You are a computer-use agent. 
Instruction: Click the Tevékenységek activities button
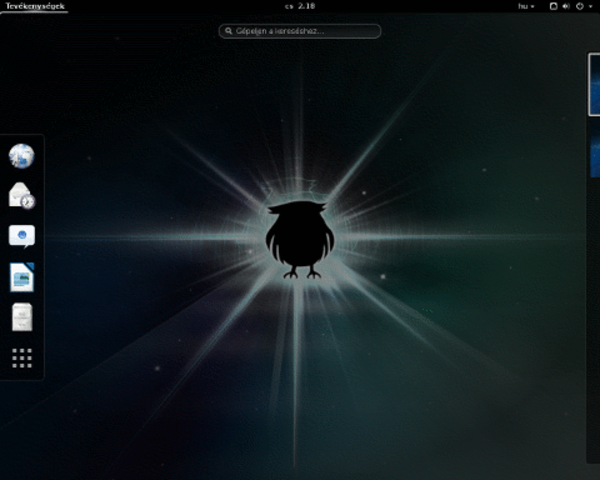(x=34, y=6)
